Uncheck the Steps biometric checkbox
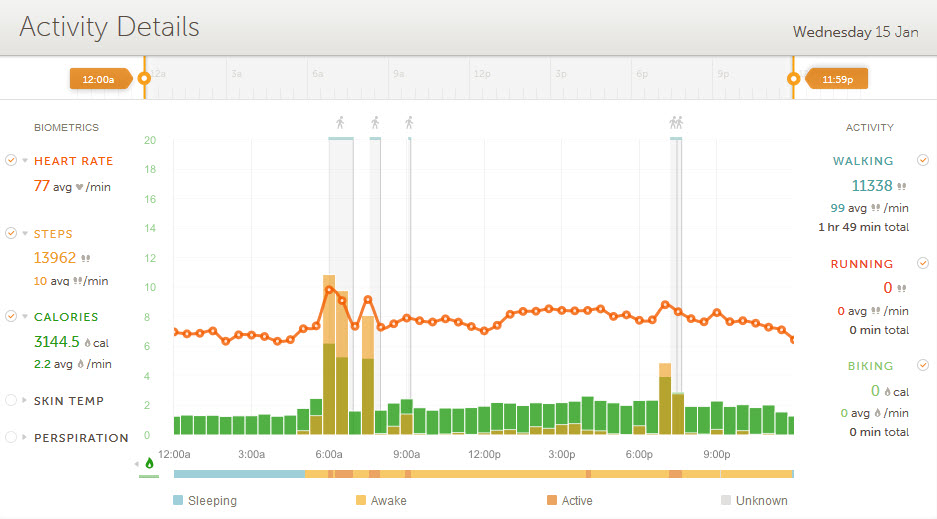Image resolution: width=937 pixels, height=519 pixels. pyautogui.click(x=11, y=233)
